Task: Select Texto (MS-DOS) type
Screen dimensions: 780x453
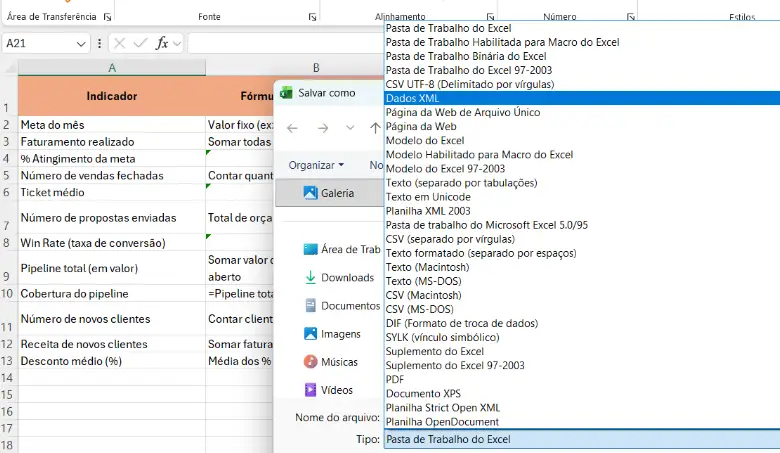Action: pyautogui.click(x=583, y=281)
